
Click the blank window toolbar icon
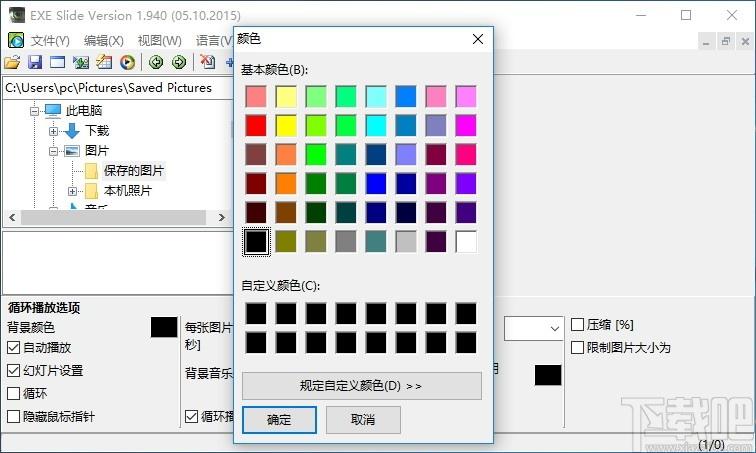pyautogui.click(x=57, y=63)
